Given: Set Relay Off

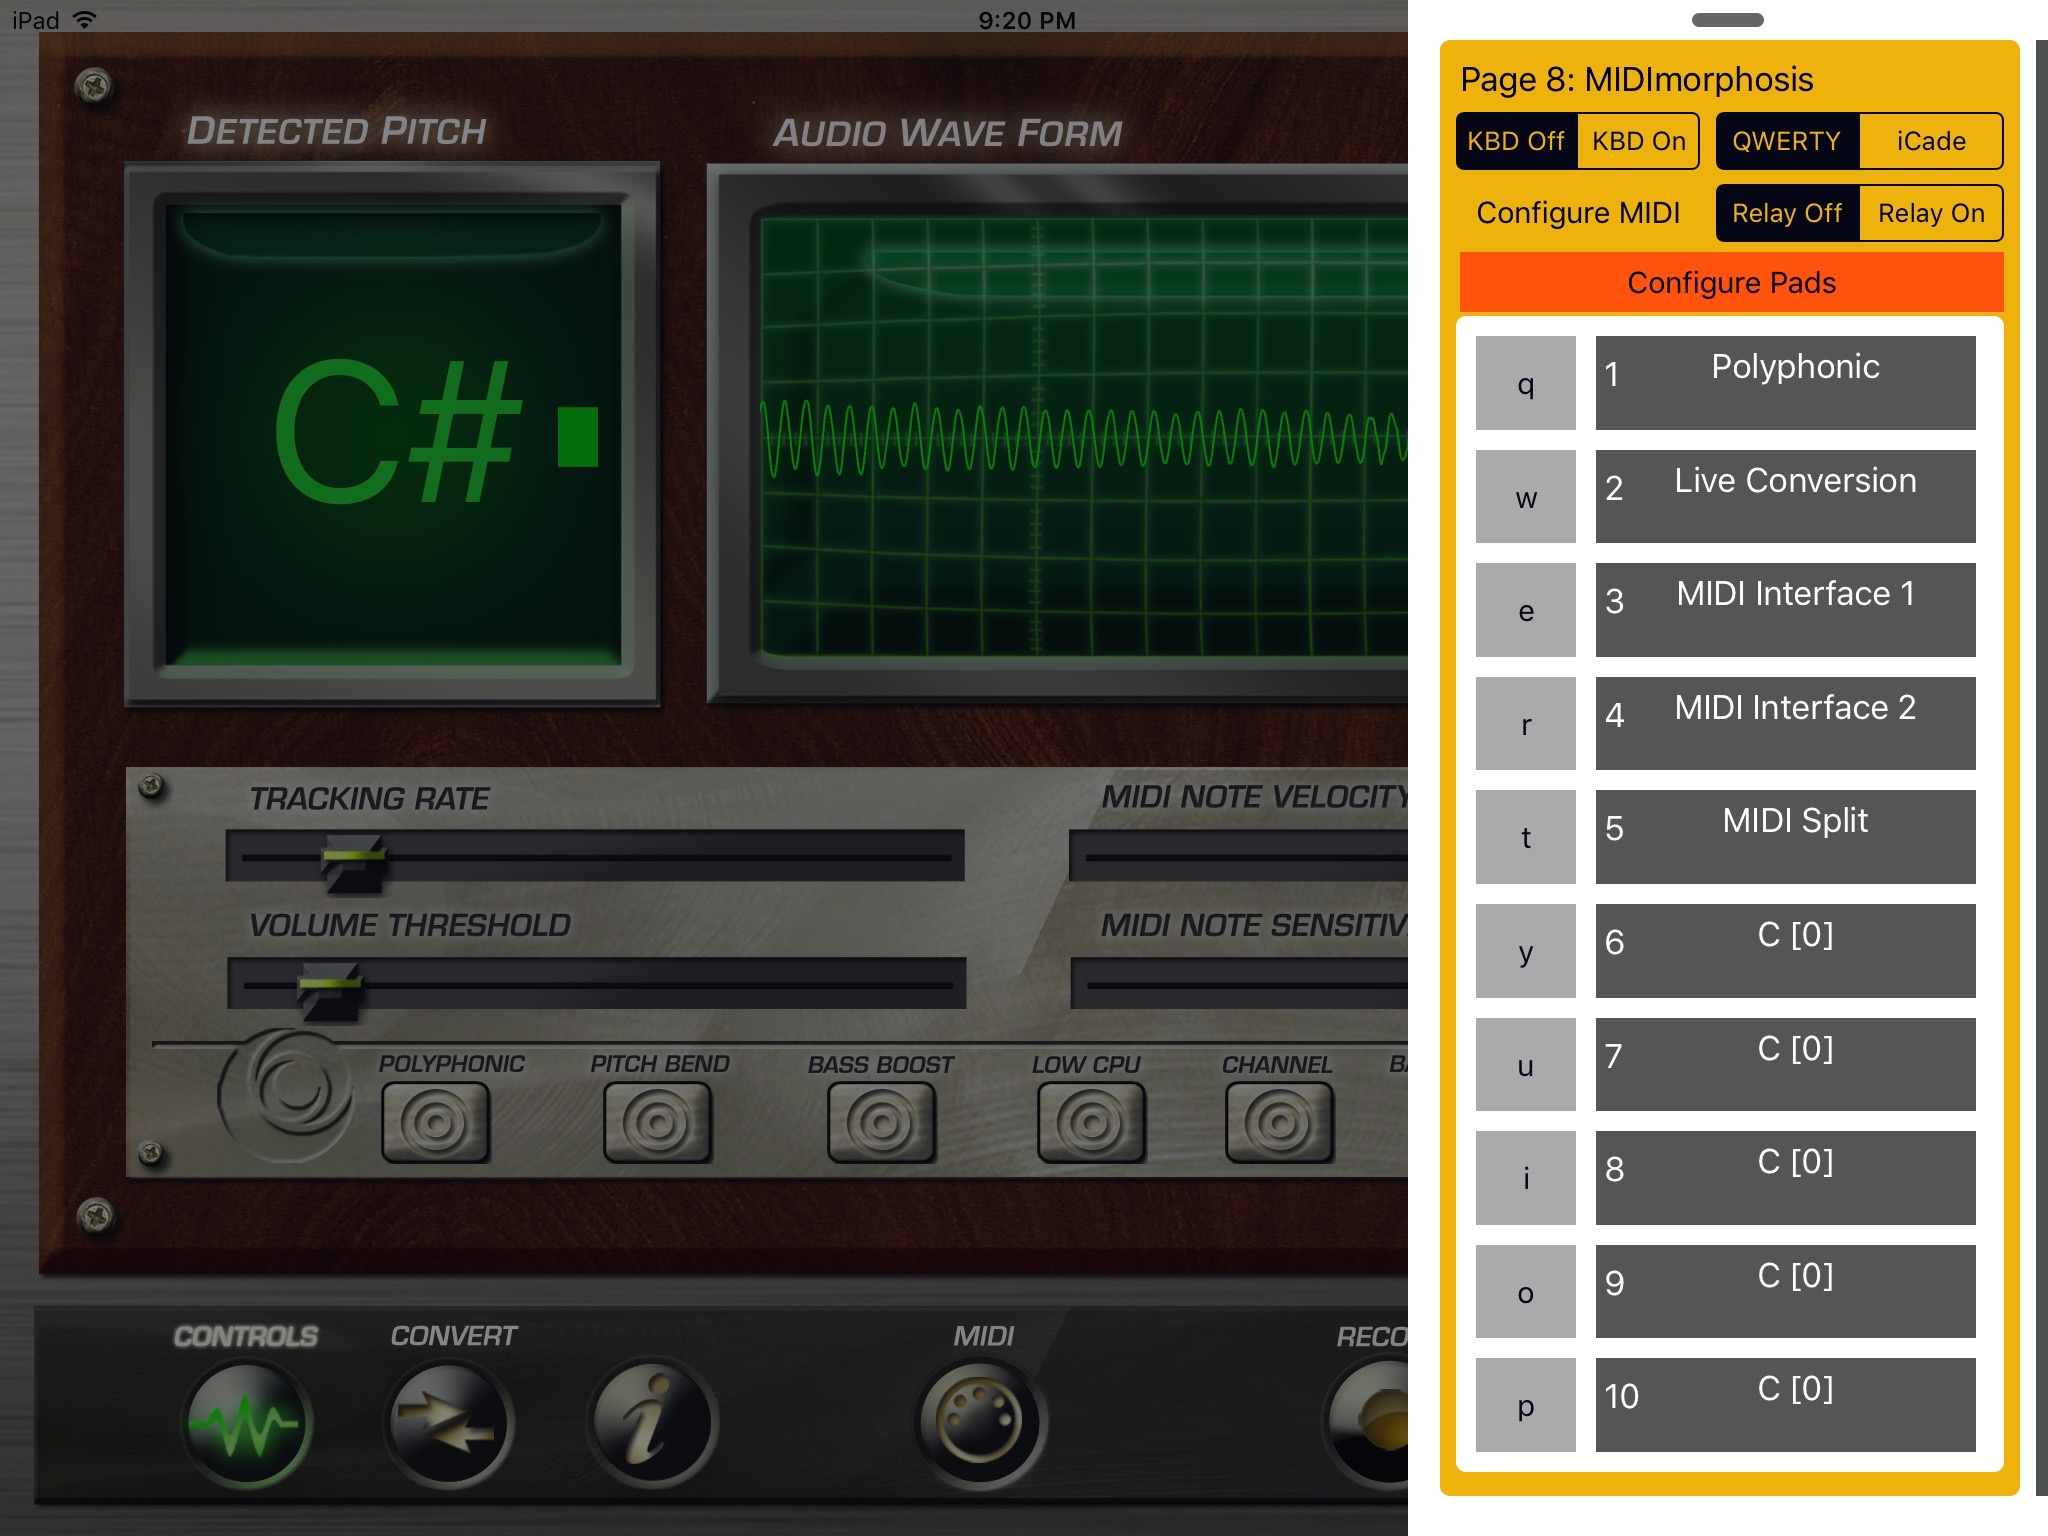Looking at the screenshot, I should (1787, 213).
